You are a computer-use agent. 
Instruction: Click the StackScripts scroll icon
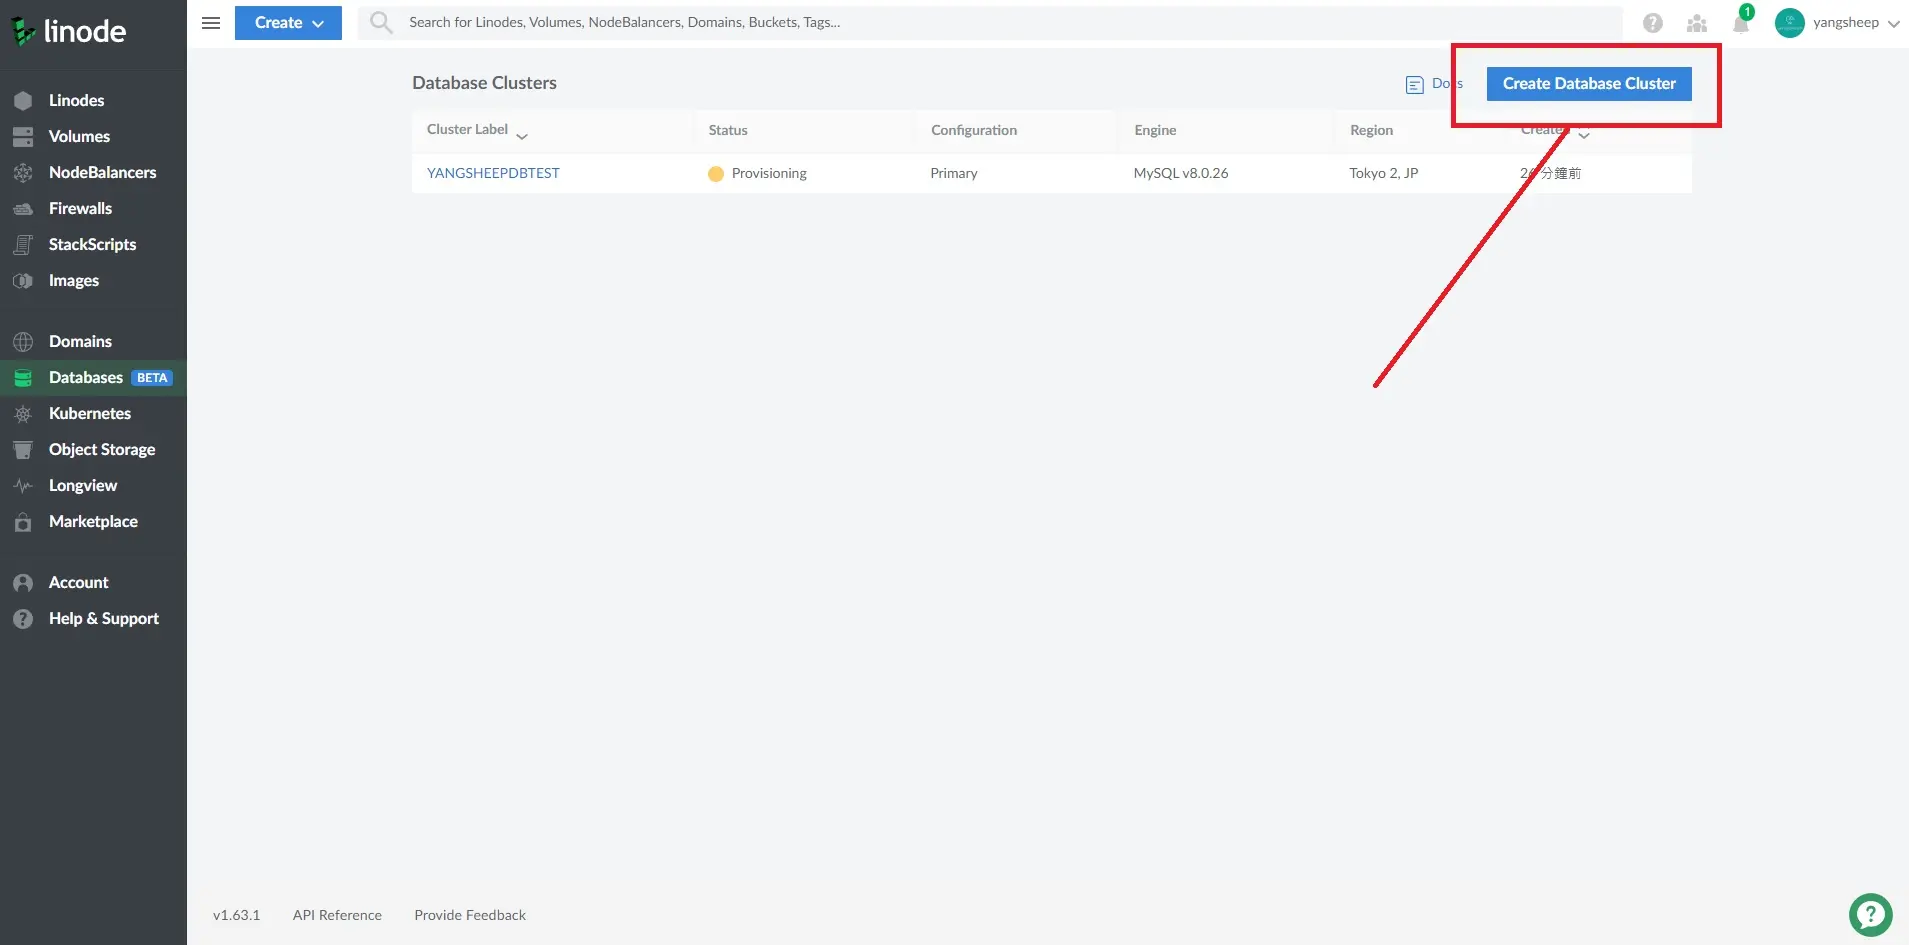pyautogui.click(x=23, y=244)
